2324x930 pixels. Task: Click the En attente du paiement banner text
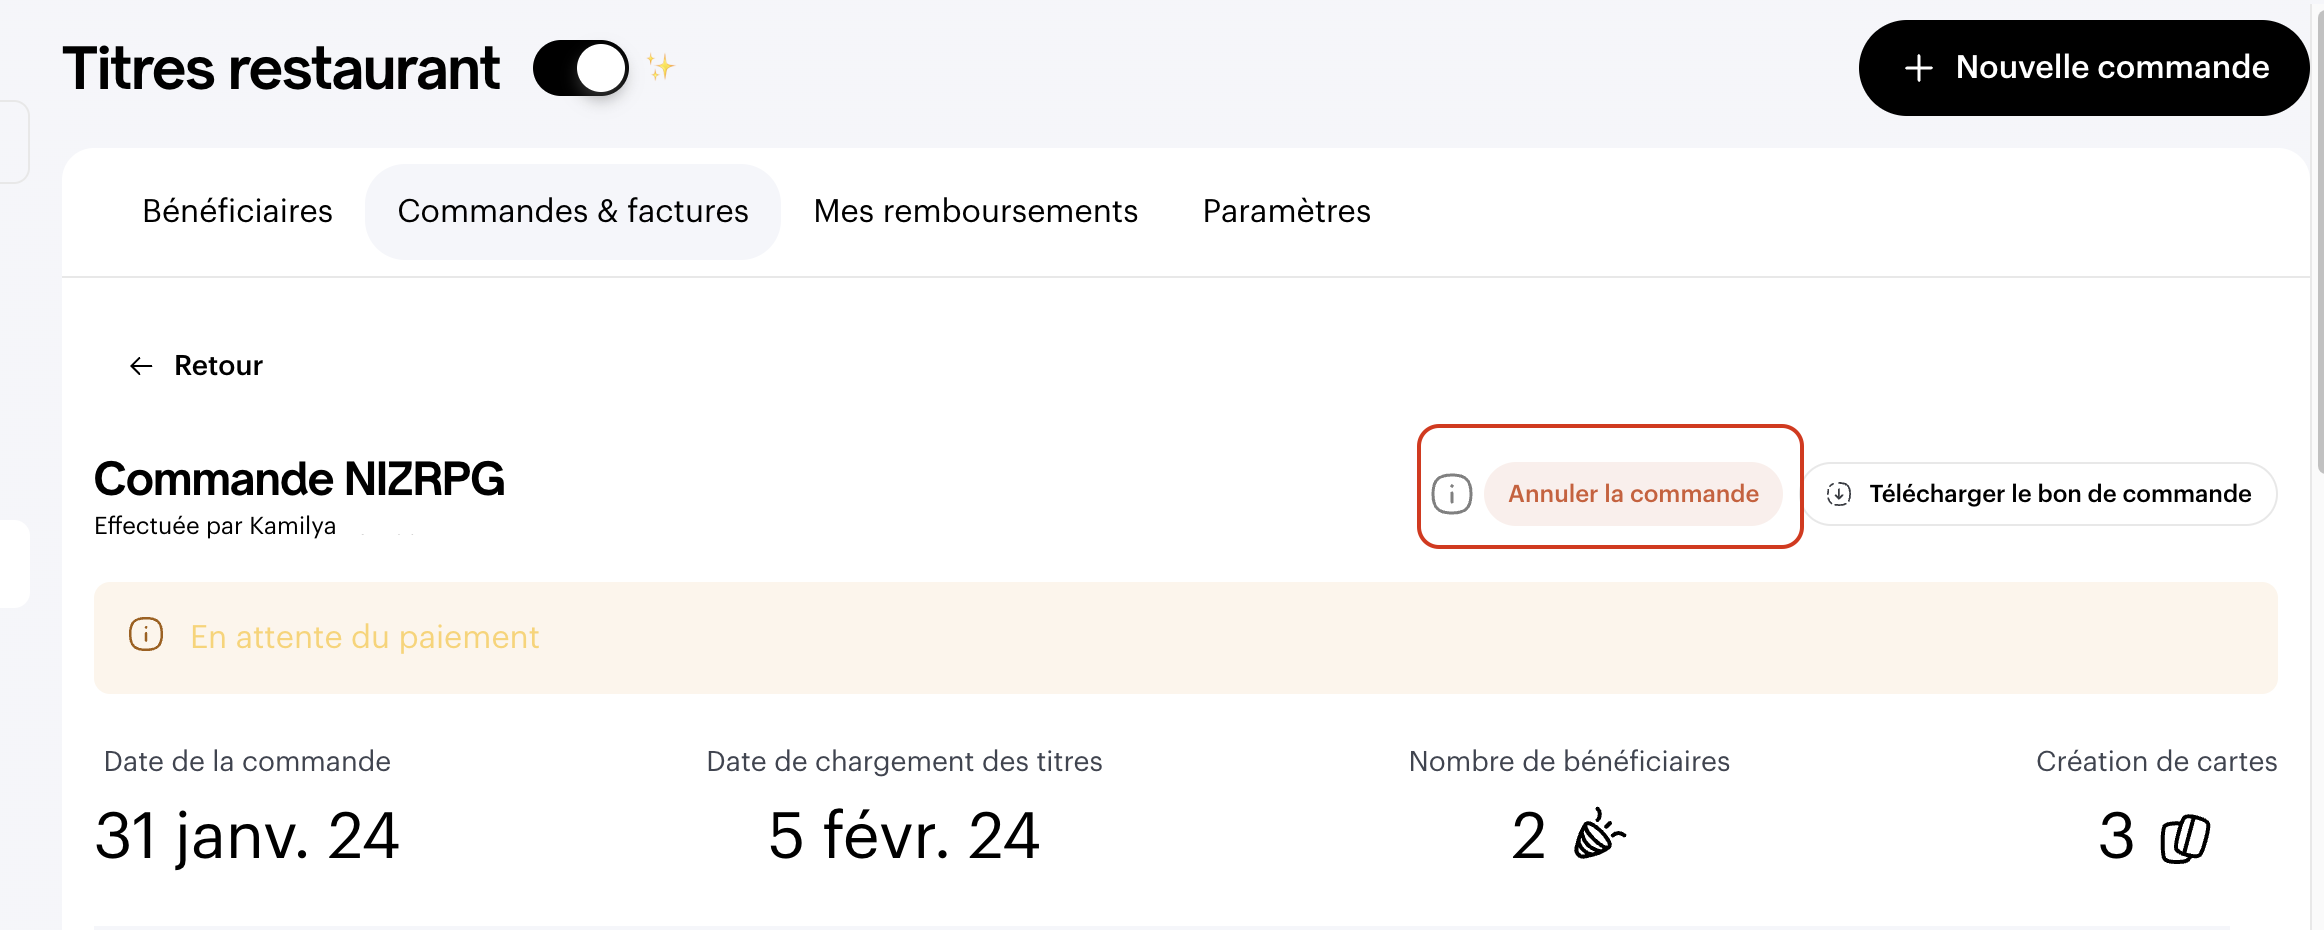(365, 637)
